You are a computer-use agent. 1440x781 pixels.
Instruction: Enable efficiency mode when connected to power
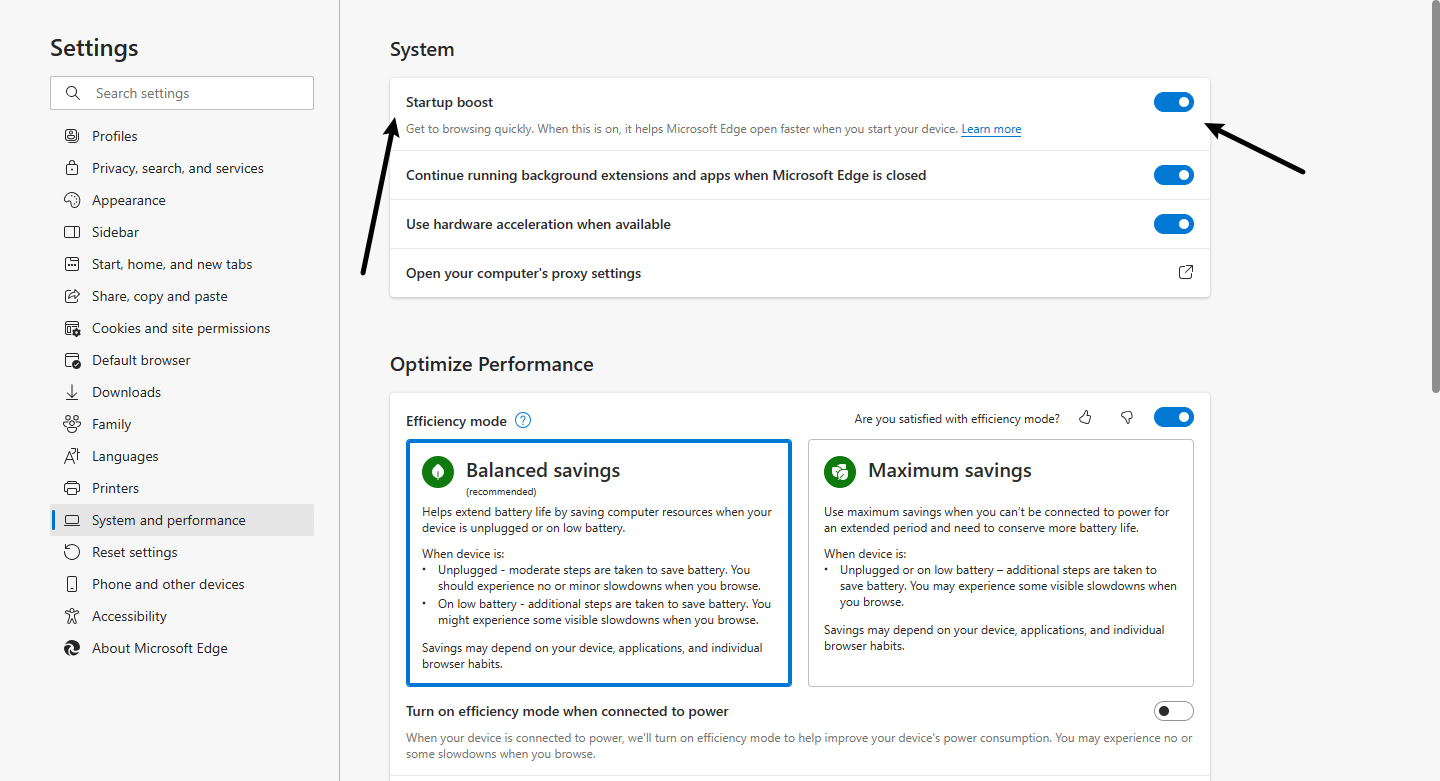click(x=1174, y=711)
